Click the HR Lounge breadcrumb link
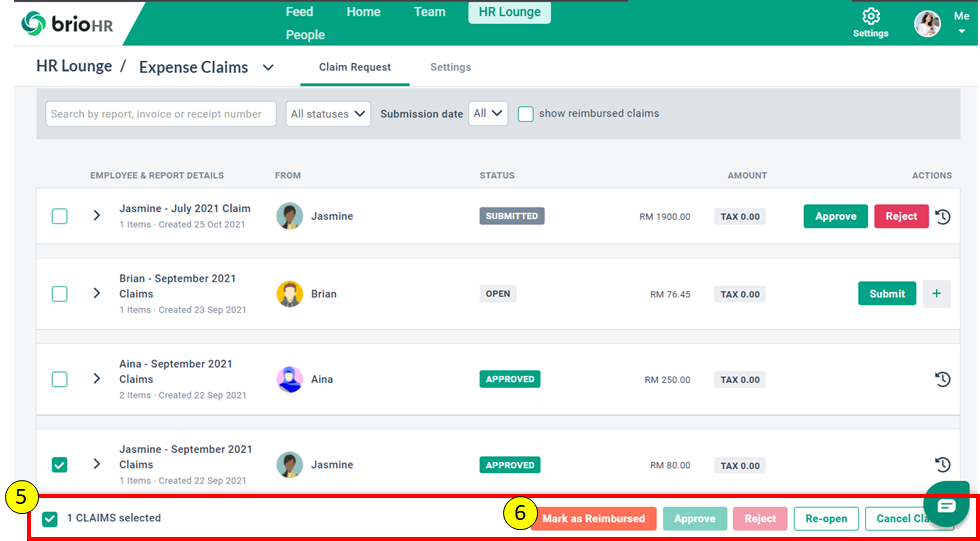This screenshot has width=980, height=541. (x=74, y=66)
